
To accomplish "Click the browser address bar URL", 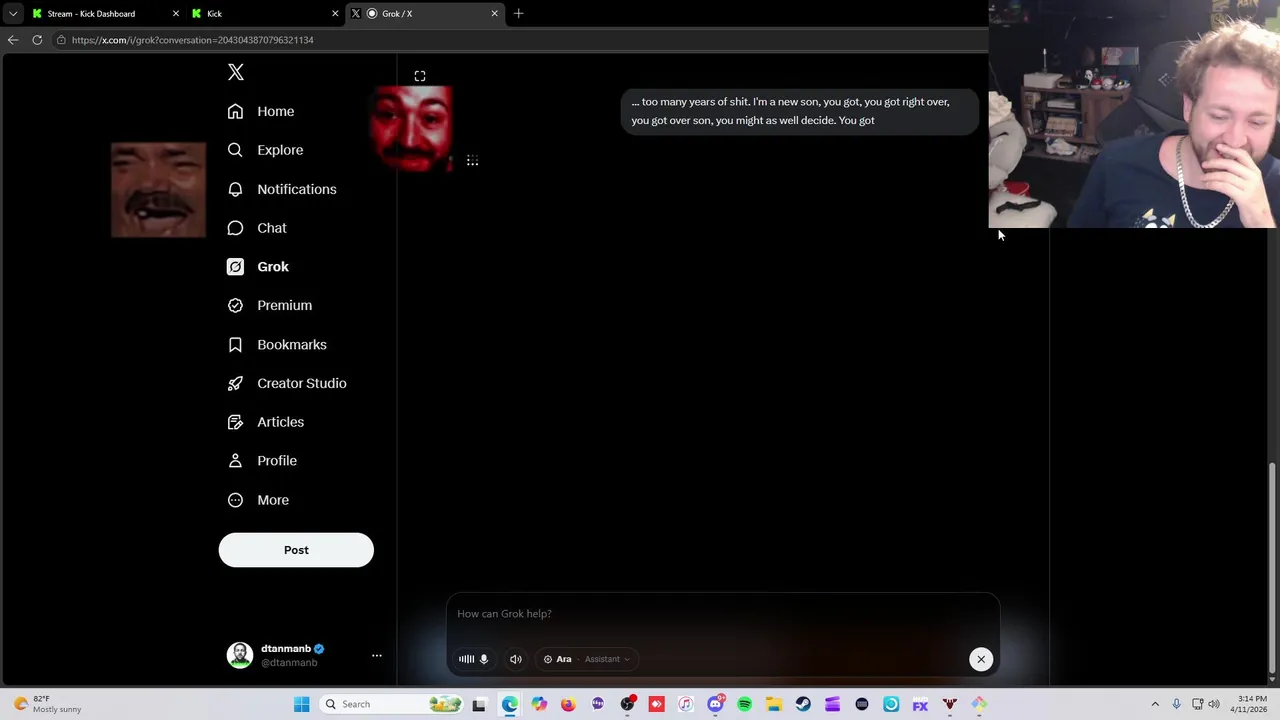I will coord(193,40).
